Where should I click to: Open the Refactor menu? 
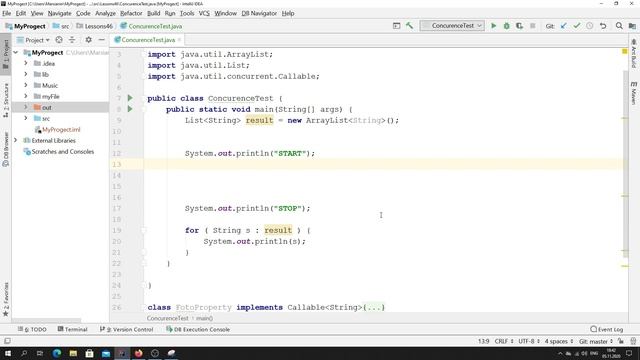point(131,13)
